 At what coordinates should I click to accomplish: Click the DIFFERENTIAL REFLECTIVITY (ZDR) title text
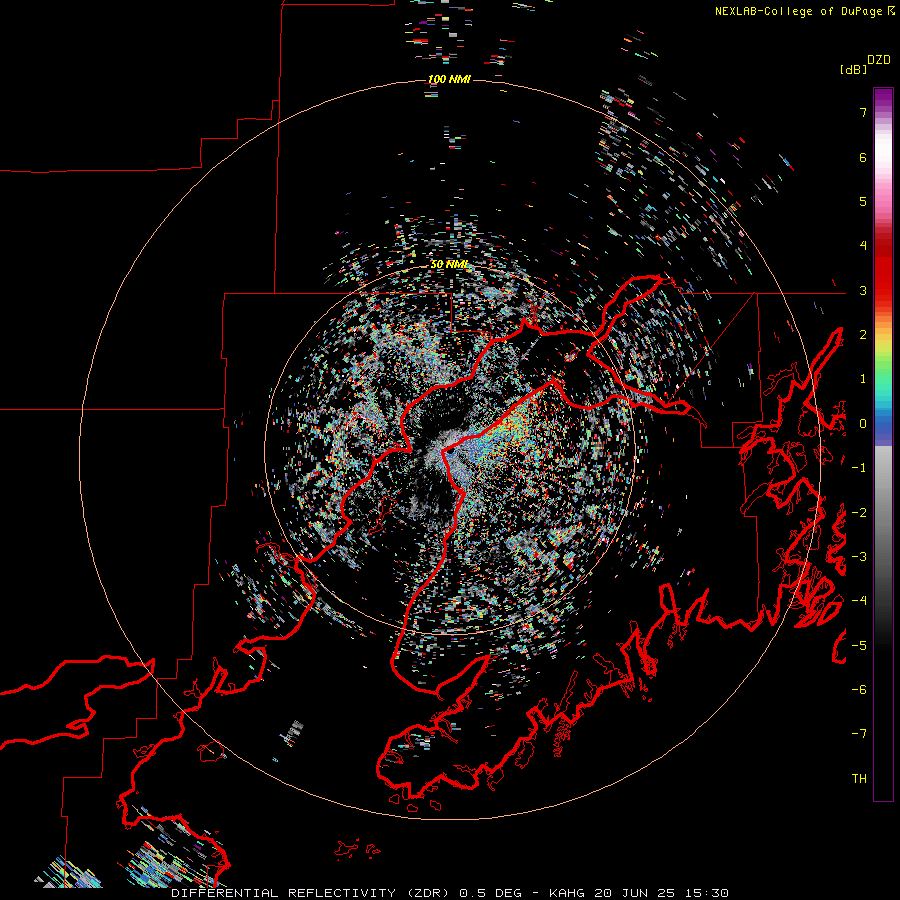pos(310,893)
